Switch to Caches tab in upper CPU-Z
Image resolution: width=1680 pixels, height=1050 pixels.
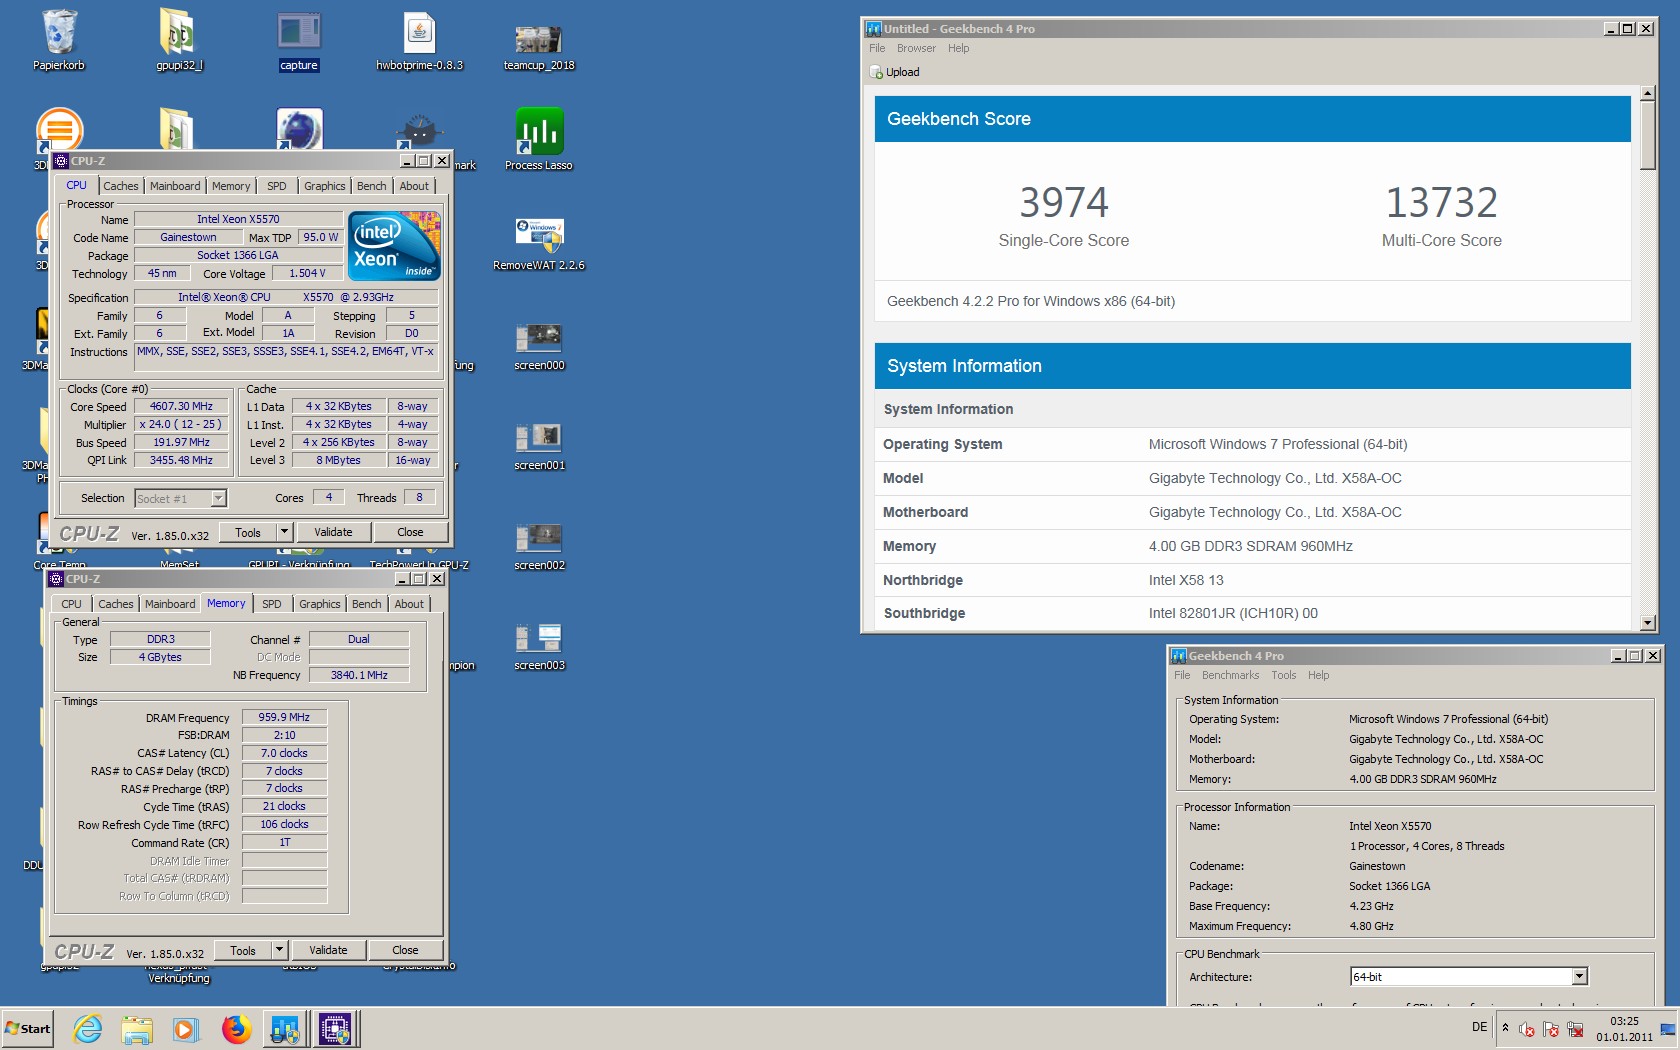(121, 186)
